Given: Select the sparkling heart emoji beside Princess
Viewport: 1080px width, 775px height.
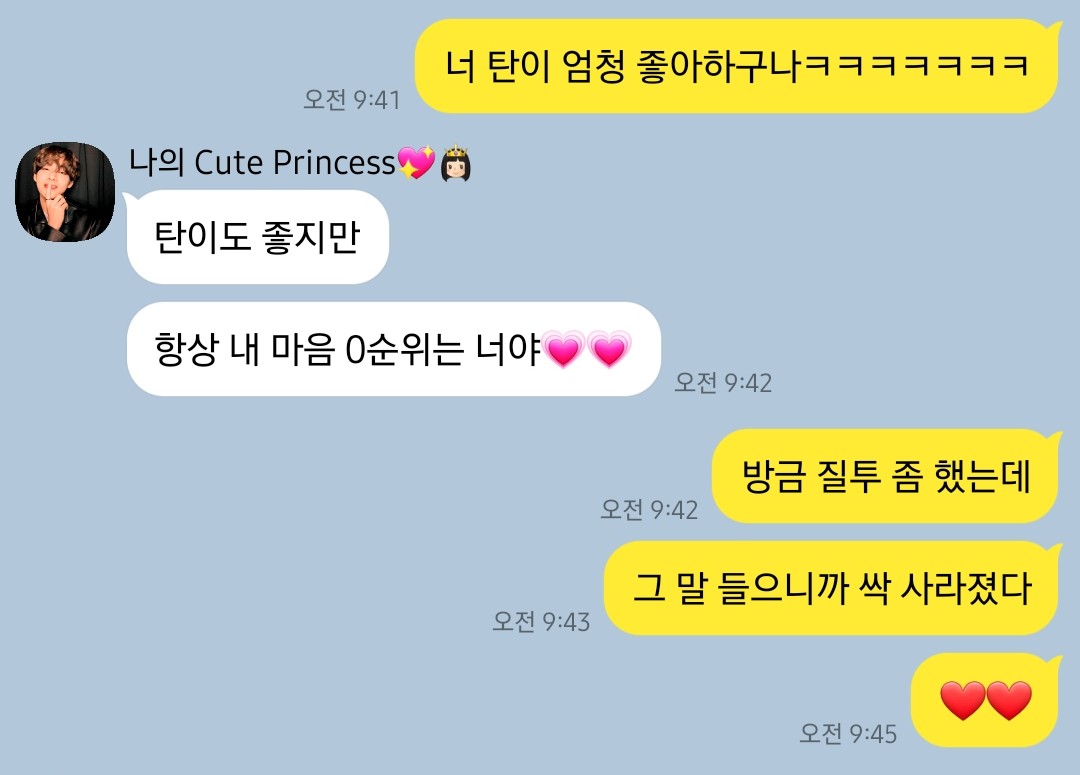Looking at the screenshot, I should (x=416, y=163).
